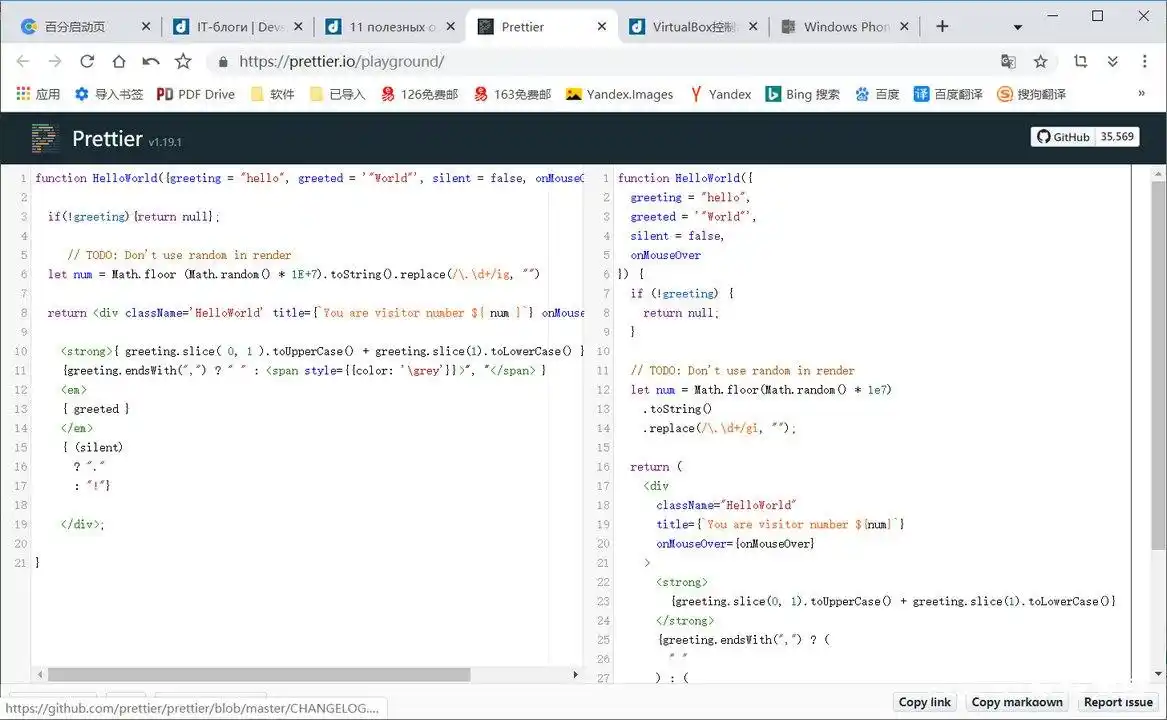Open a new browser tab with the plus icon
This screenshot has height=720, width=1167.
click(941, 26)
